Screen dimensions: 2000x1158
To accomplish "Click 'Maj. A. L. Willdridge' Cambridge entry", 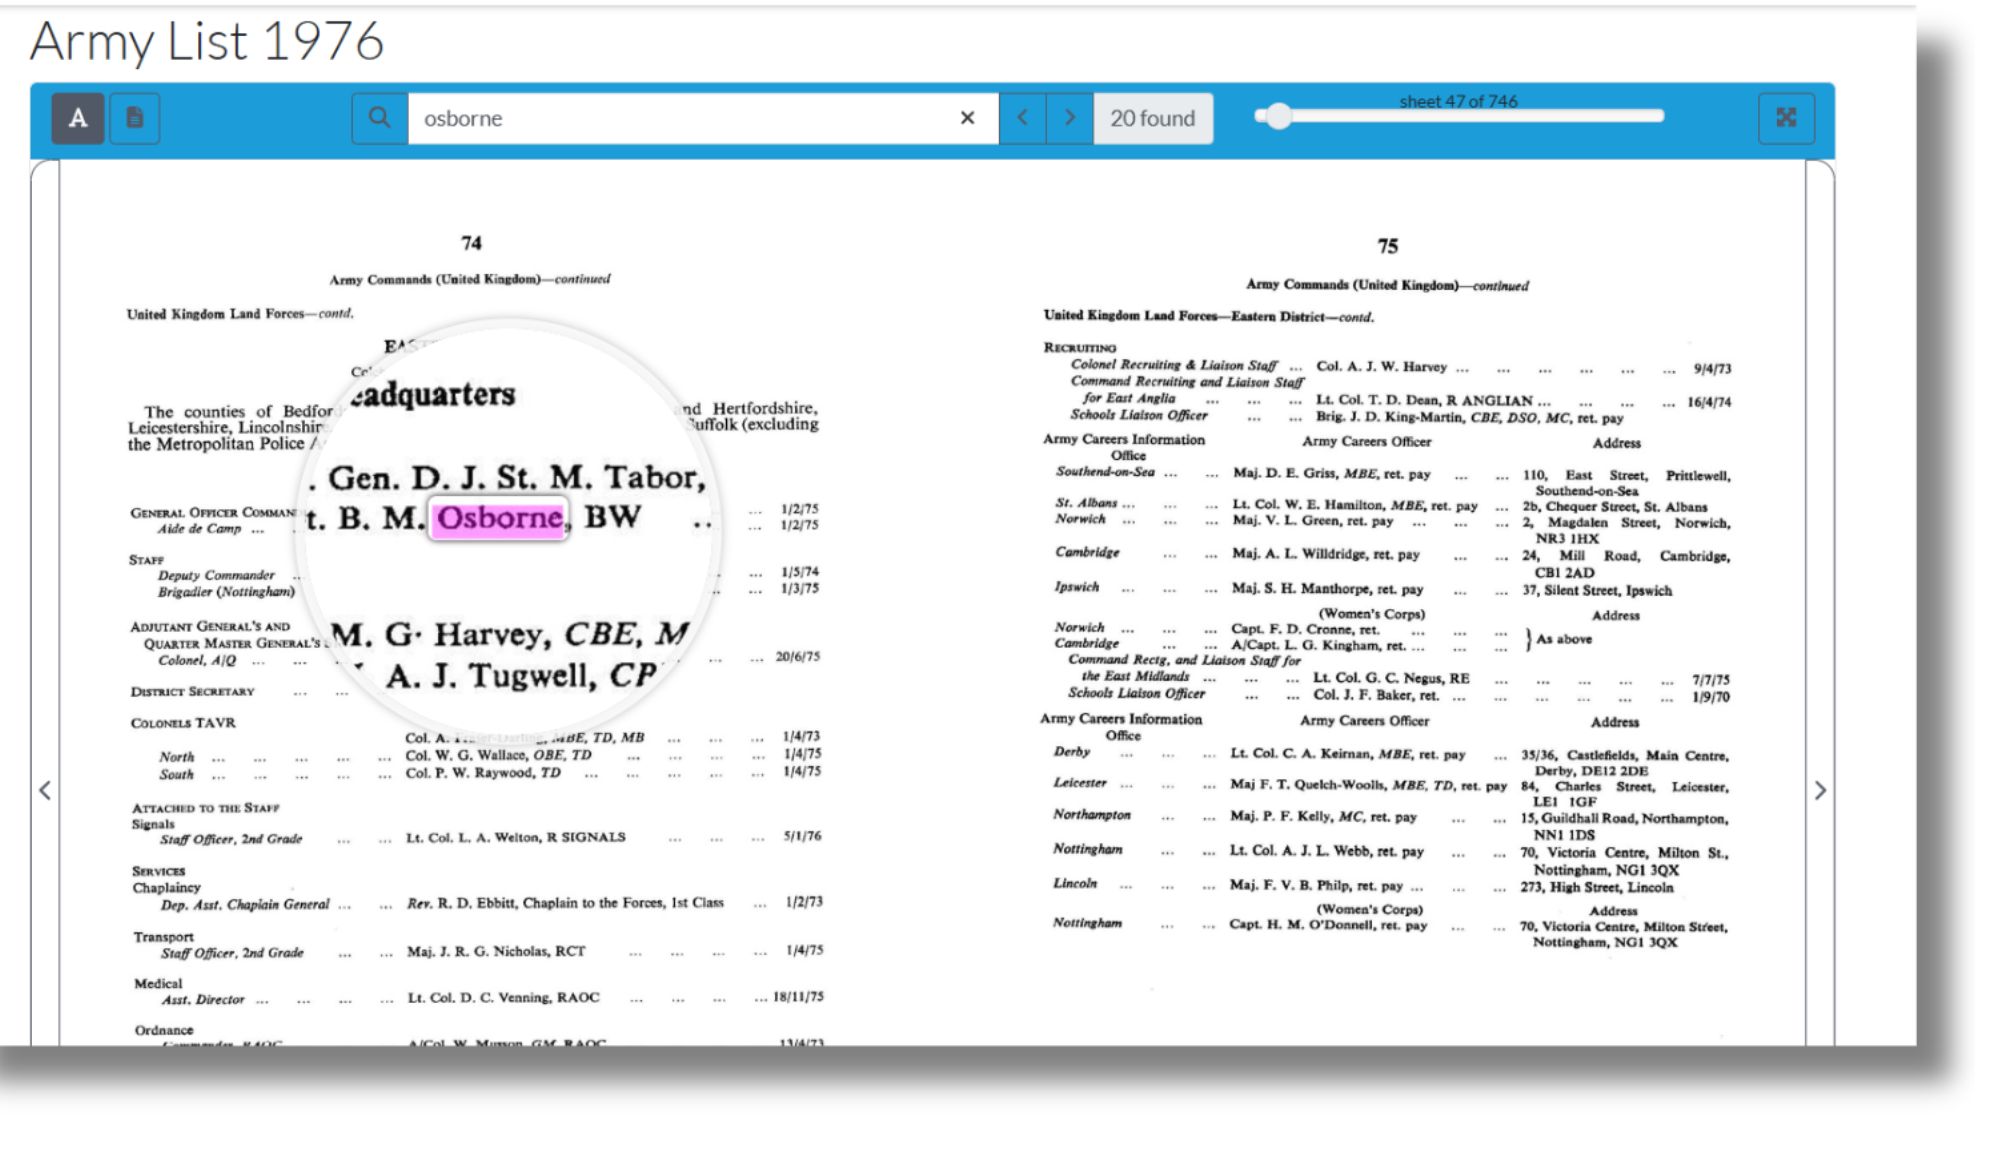I will coord(1326,554).
